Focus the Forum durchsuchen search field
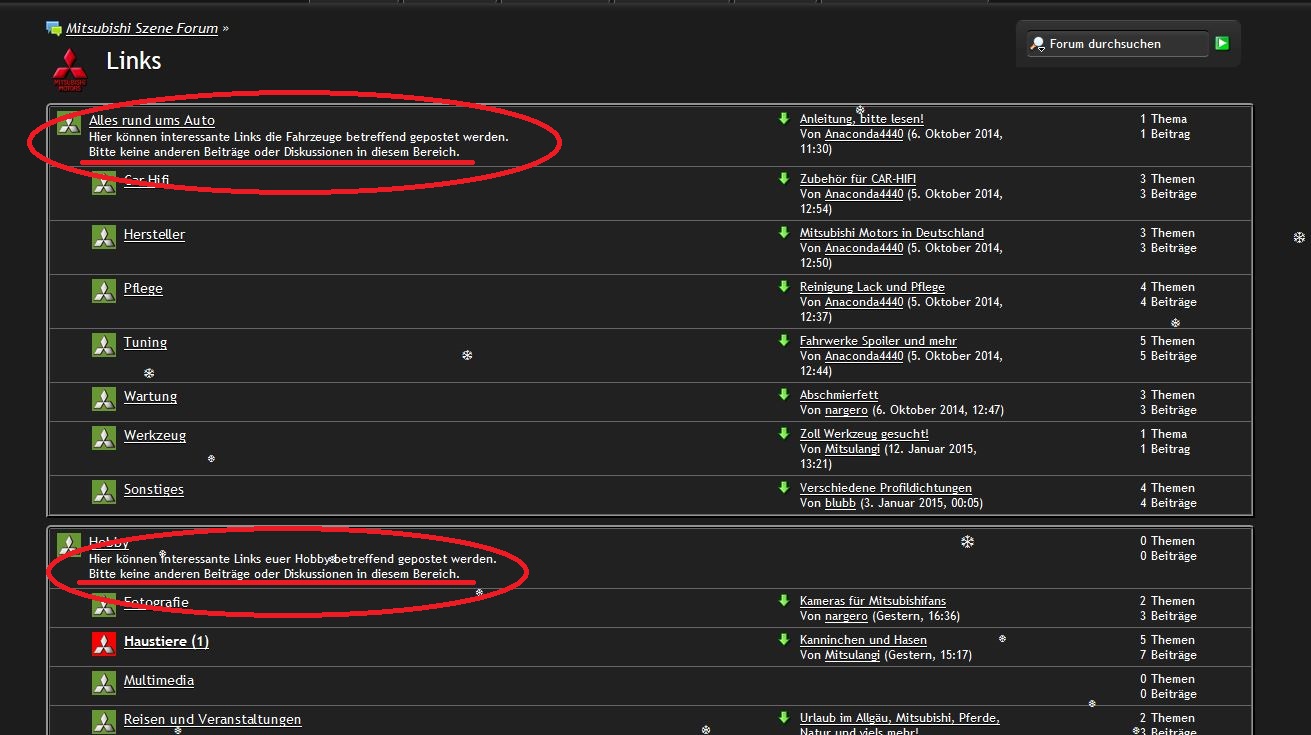The height and width of the screenshot is (735, 1311). (x=1116, y=44)
